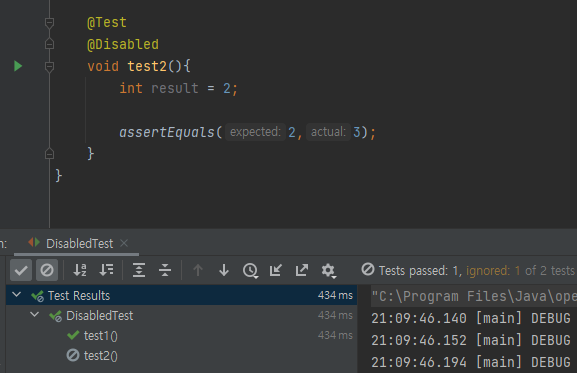Click the ignored status icon next to summary
This screenshot has width=577, height=373.
[368, 269]
